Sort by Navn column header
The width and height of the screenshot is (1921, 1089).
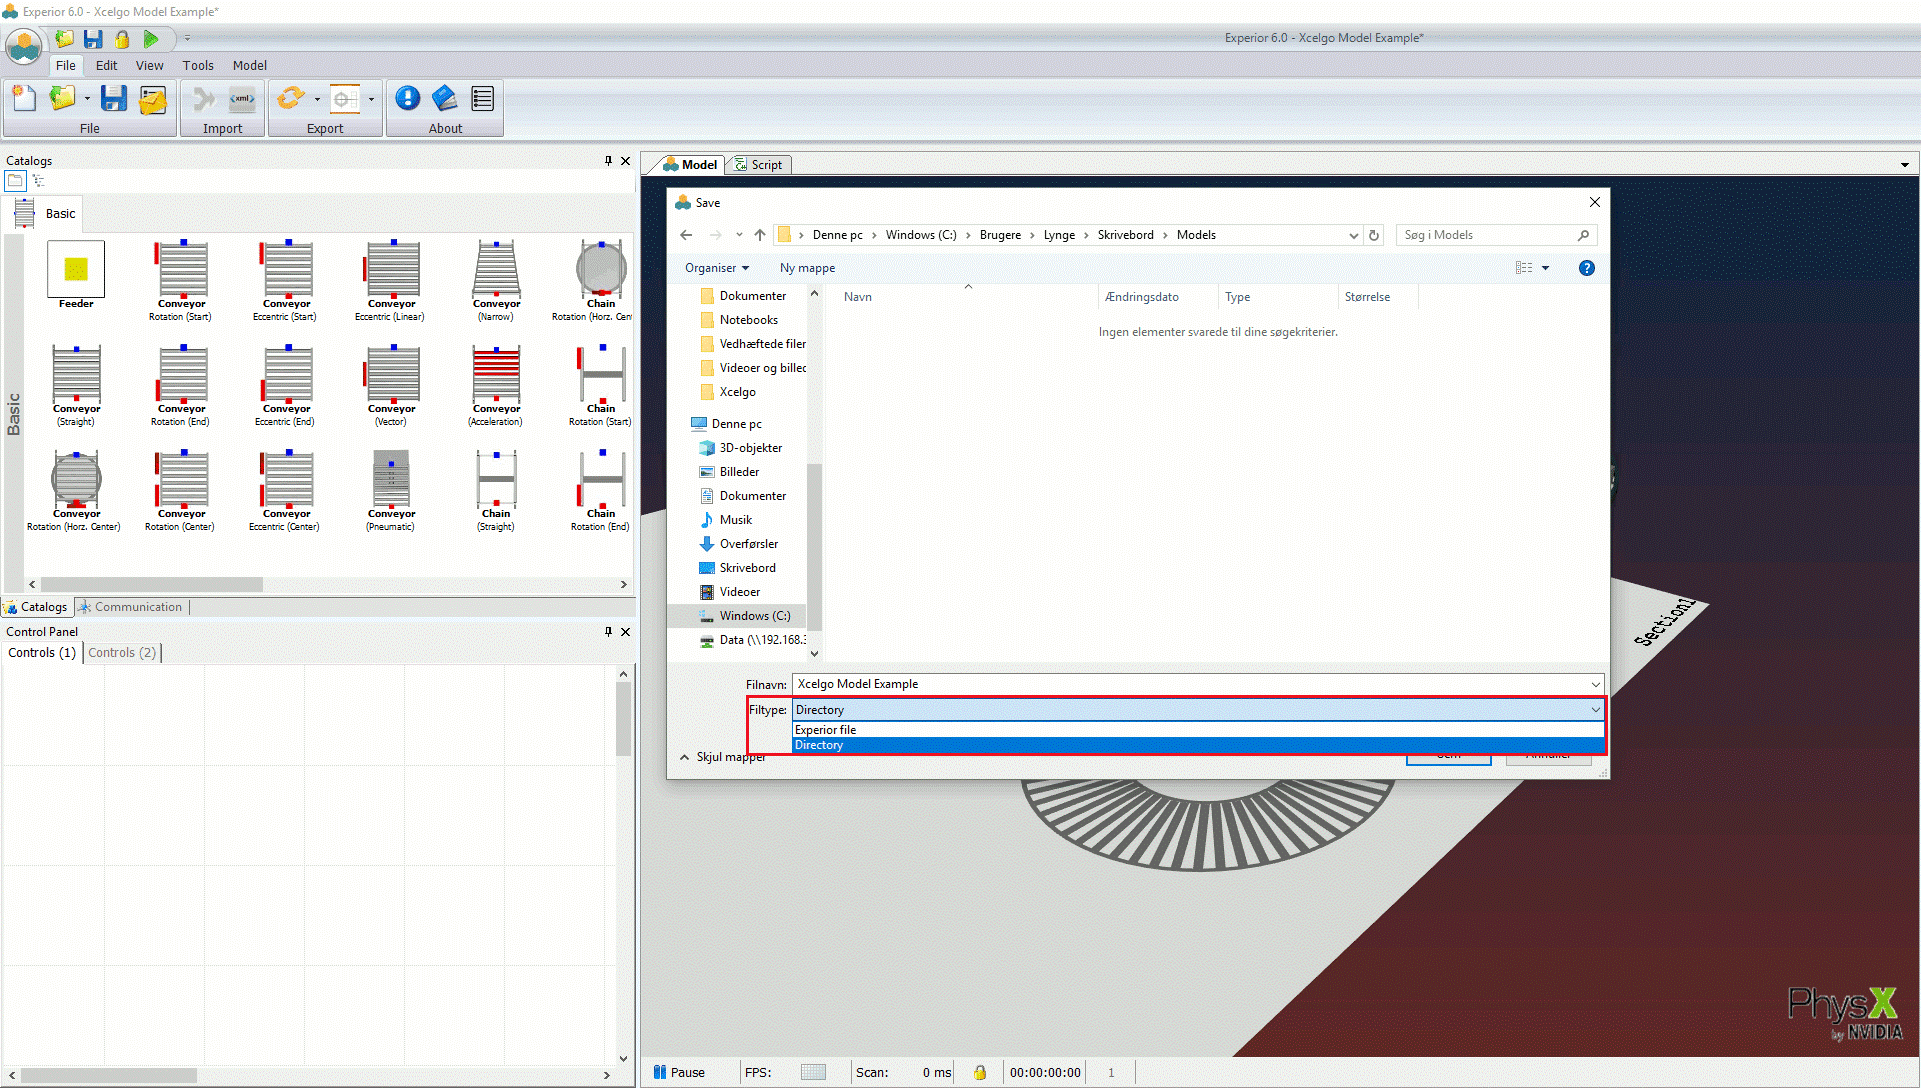tap(857, 297)
